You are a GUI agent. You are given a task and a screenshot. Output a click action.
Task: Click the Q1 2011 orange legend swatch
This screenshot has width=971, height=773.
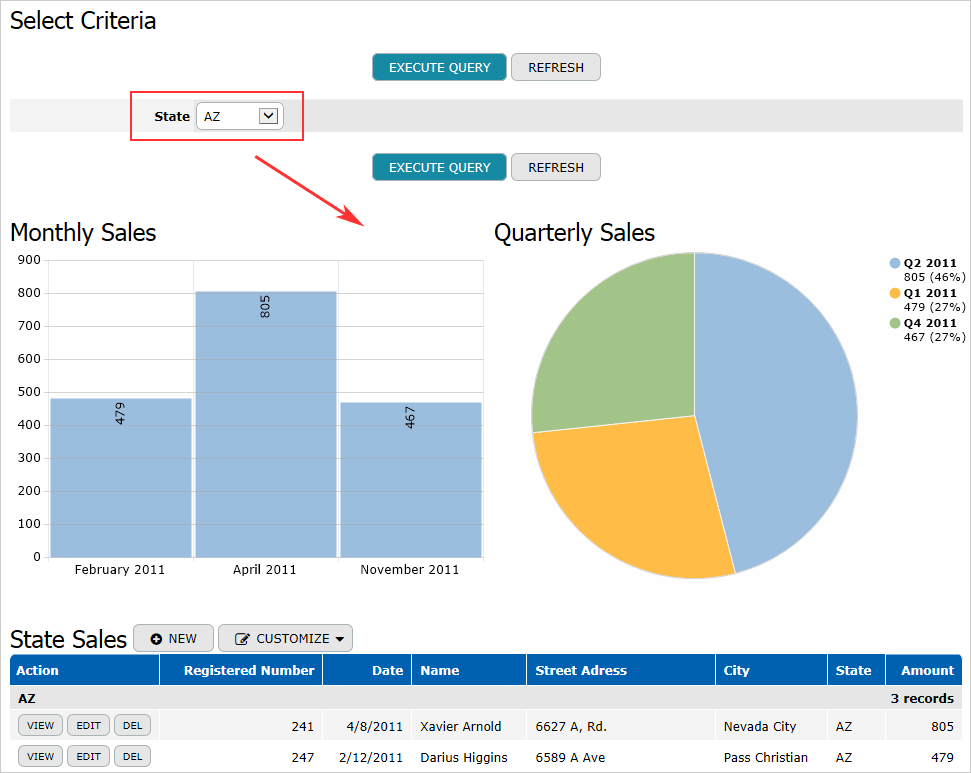895,293
